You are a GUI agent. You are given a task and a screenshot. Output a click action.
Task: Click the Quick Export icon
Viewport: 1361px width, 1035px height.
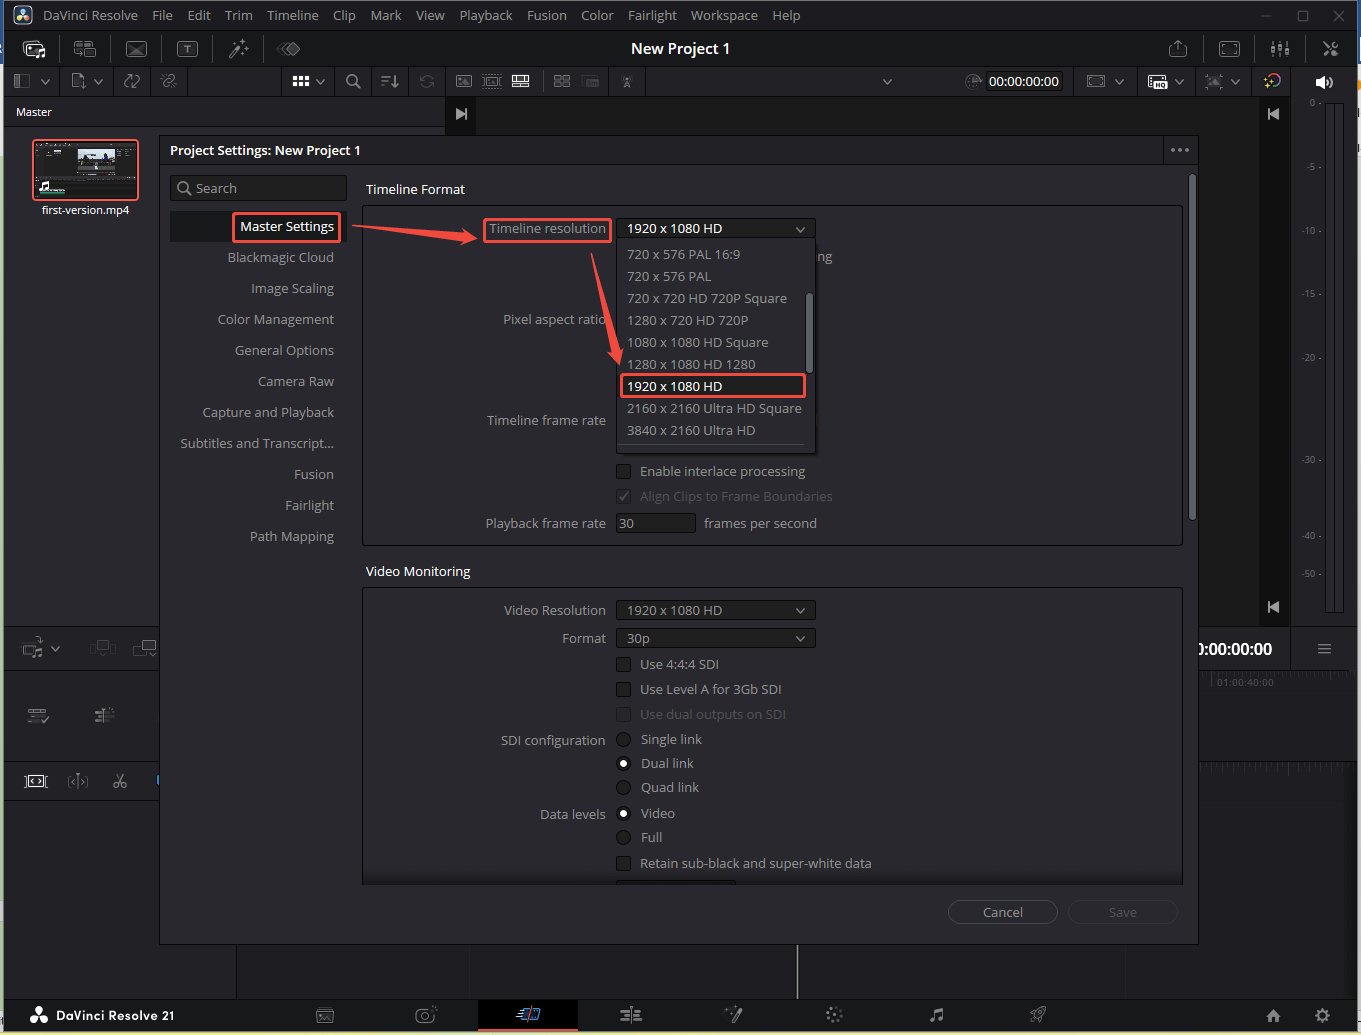click(1178, 49)
